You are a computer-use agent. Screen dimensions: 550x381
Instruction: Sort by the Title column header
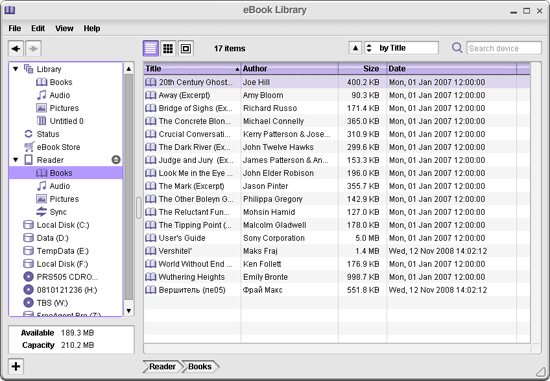coord(192,69)
